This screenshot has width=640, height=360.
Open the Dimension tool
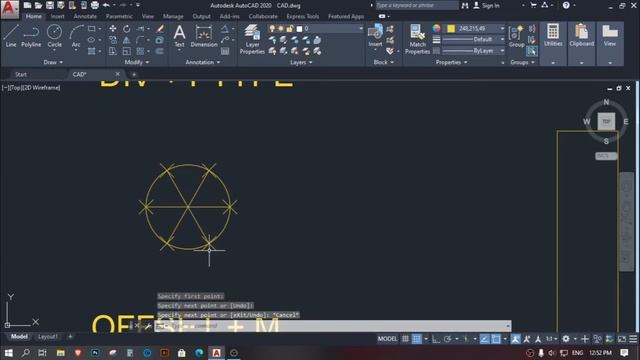point(204,36)
